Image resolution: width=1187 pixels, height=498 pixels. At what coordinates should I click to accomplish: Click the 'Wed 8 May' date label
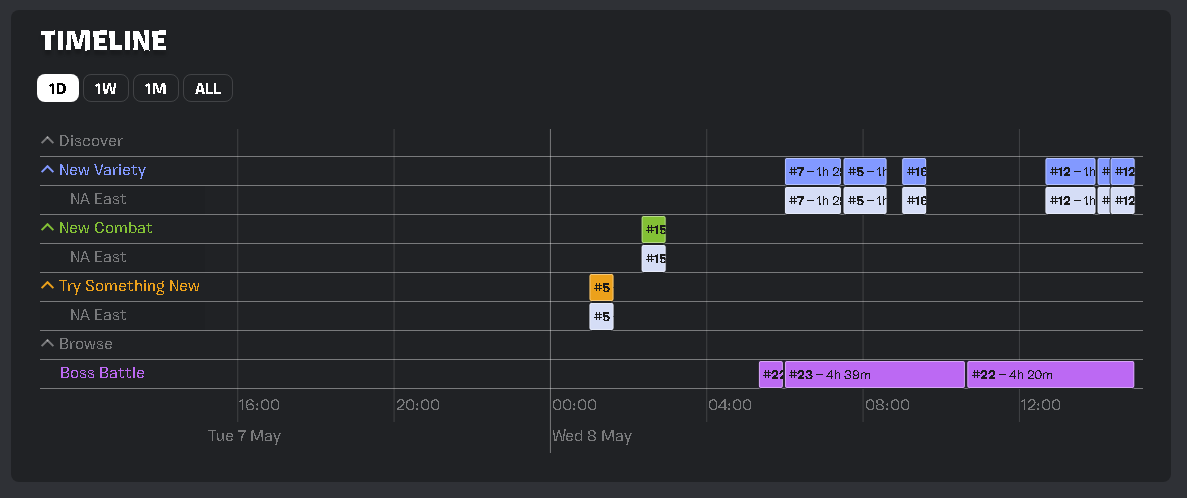coord(592,436)
